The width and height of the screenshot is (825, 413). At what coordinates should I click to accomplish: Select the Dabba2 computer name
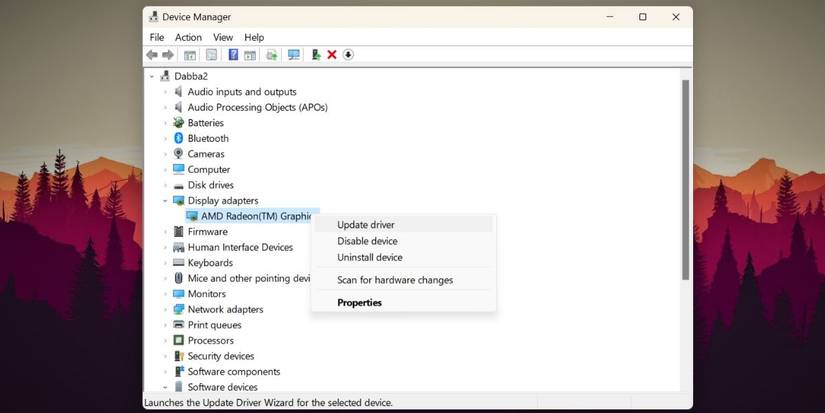[191, 76]
